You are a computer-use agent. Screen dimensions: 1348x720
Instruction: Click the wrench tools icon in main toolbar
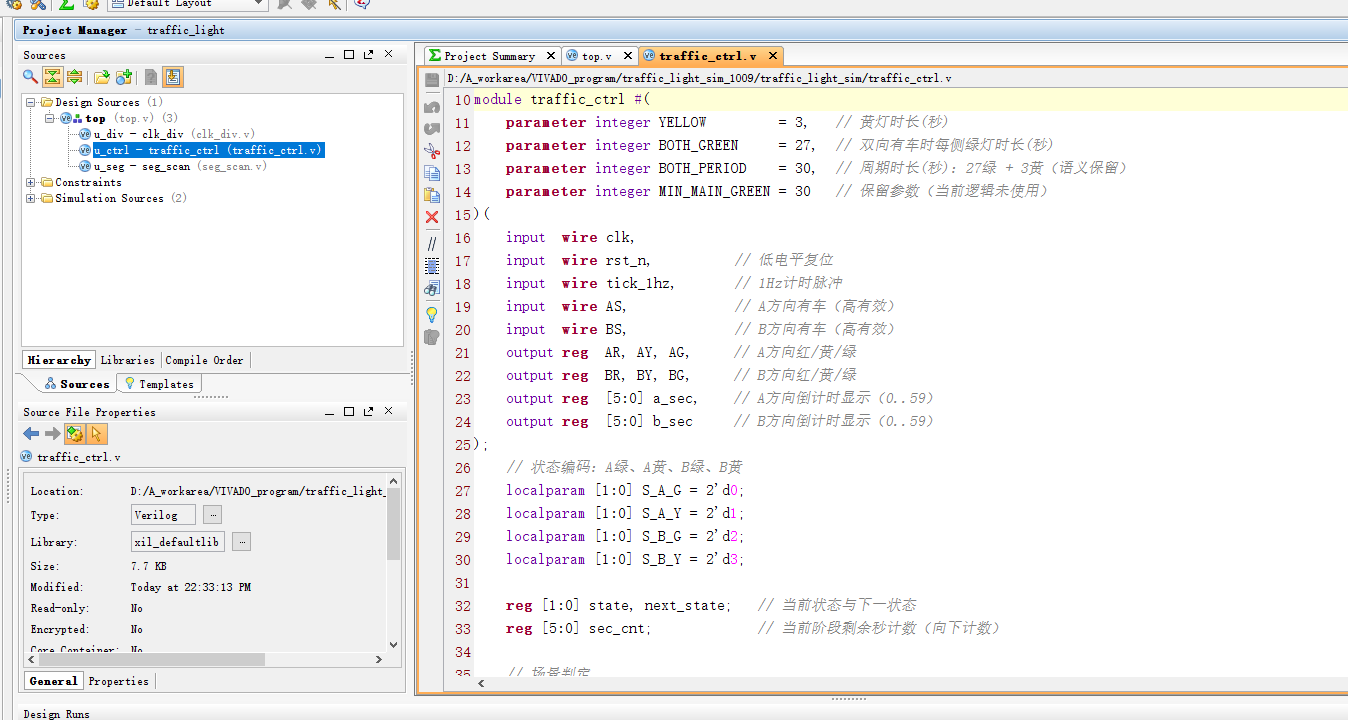(x=38, y=4)
